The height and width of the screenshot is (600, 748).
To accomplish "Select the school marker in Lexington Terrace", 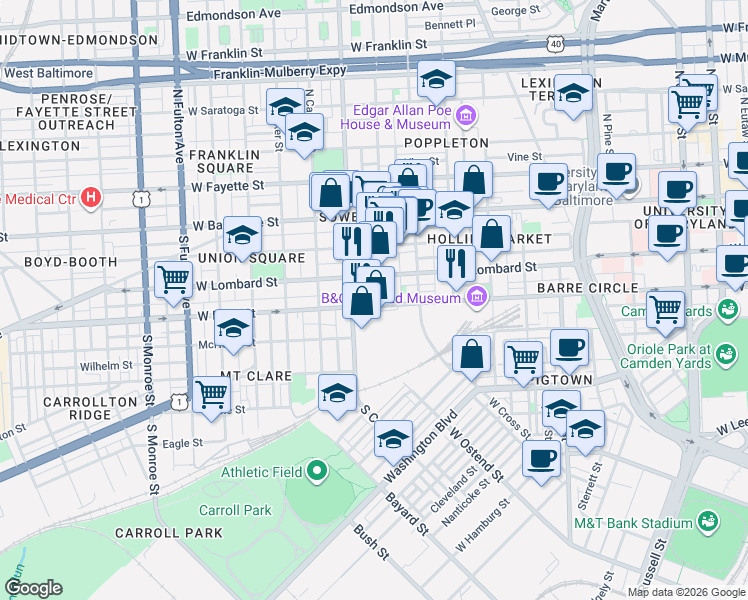I will (x=573, y=93).
